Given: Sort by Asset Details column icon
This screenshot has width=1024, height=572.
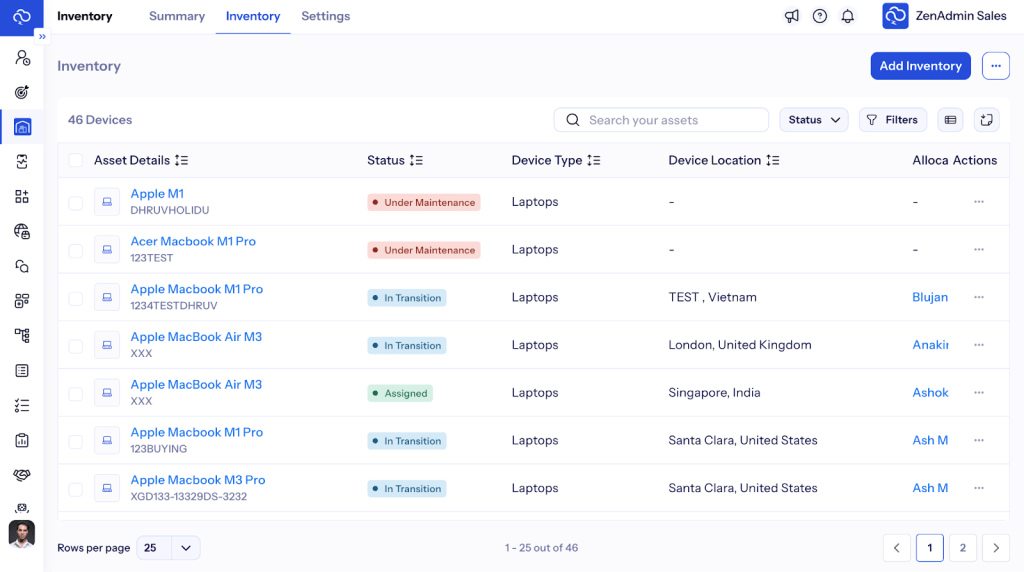Looking at the screenshot, I should click(181, 160).
